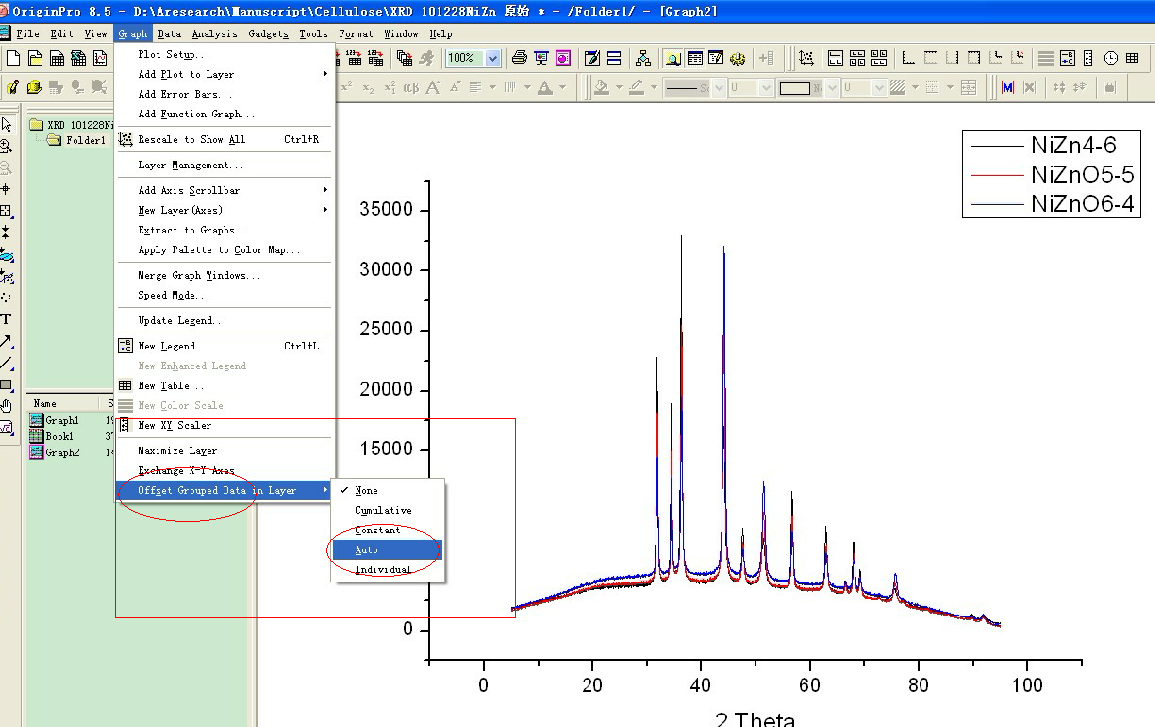
Task: Click the NiZnO5-5 legend entry
Action: (1082, 175)
